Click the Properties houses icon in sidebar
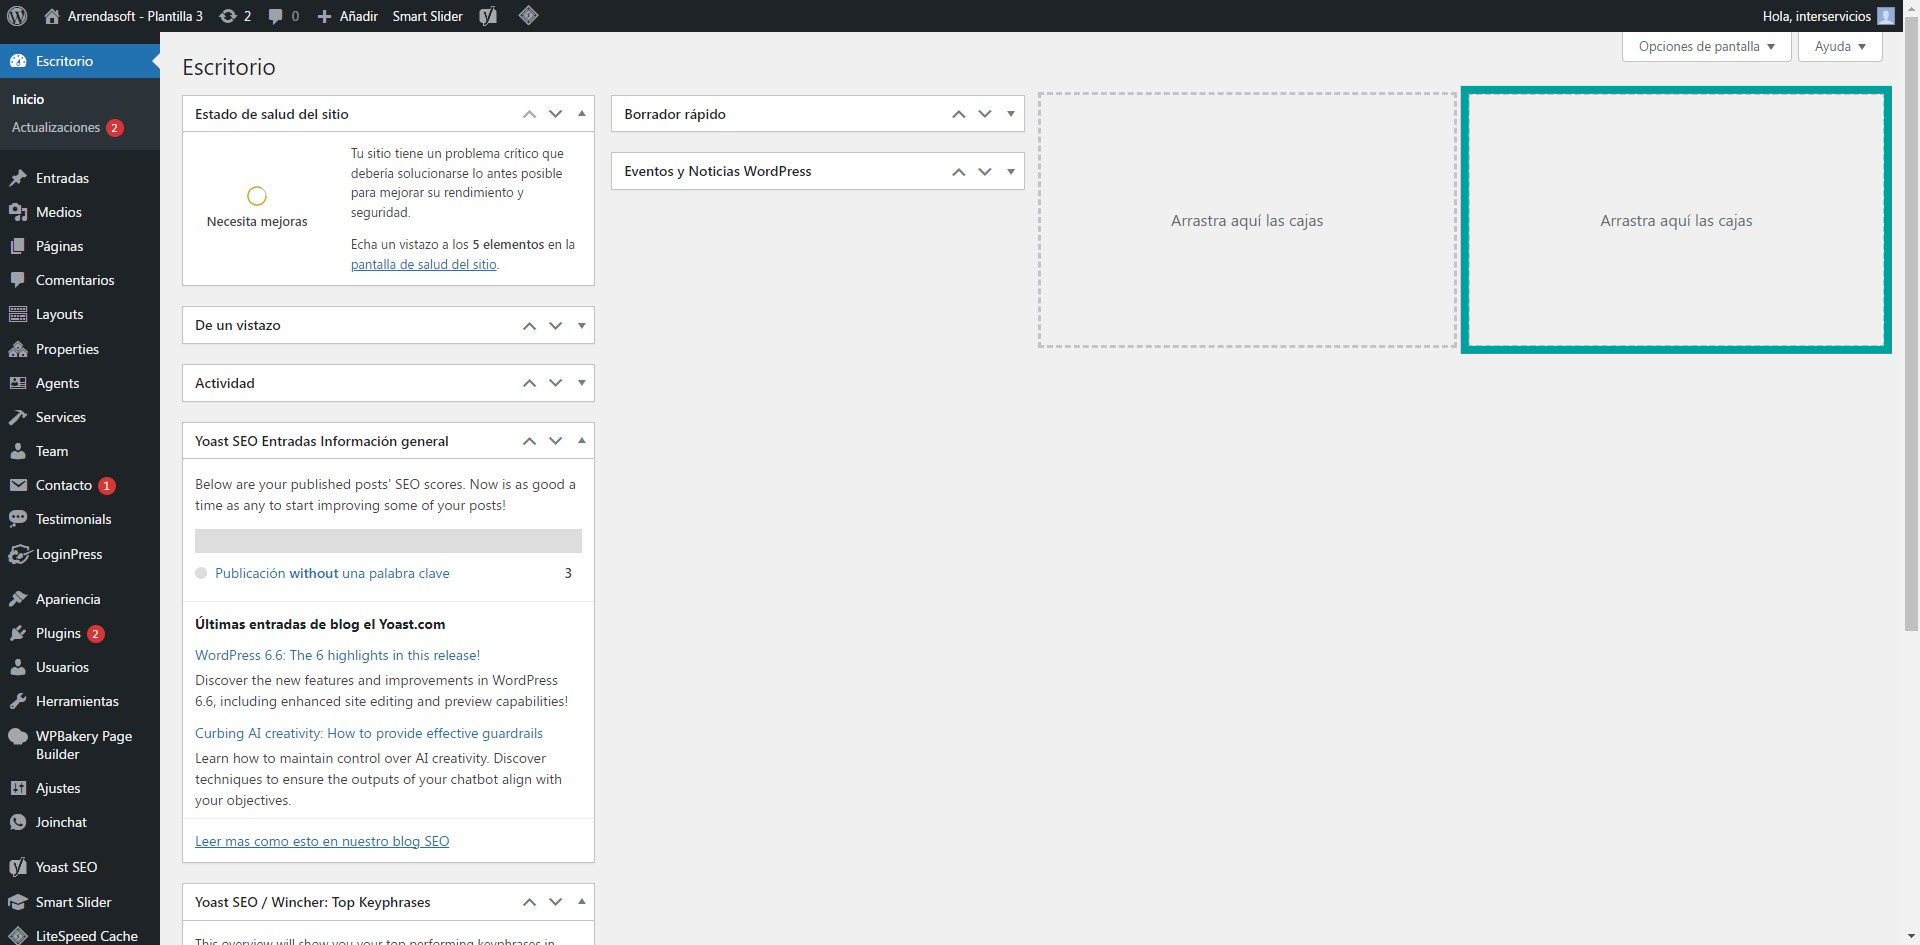The image size is (1920, 945). (18, 349)
